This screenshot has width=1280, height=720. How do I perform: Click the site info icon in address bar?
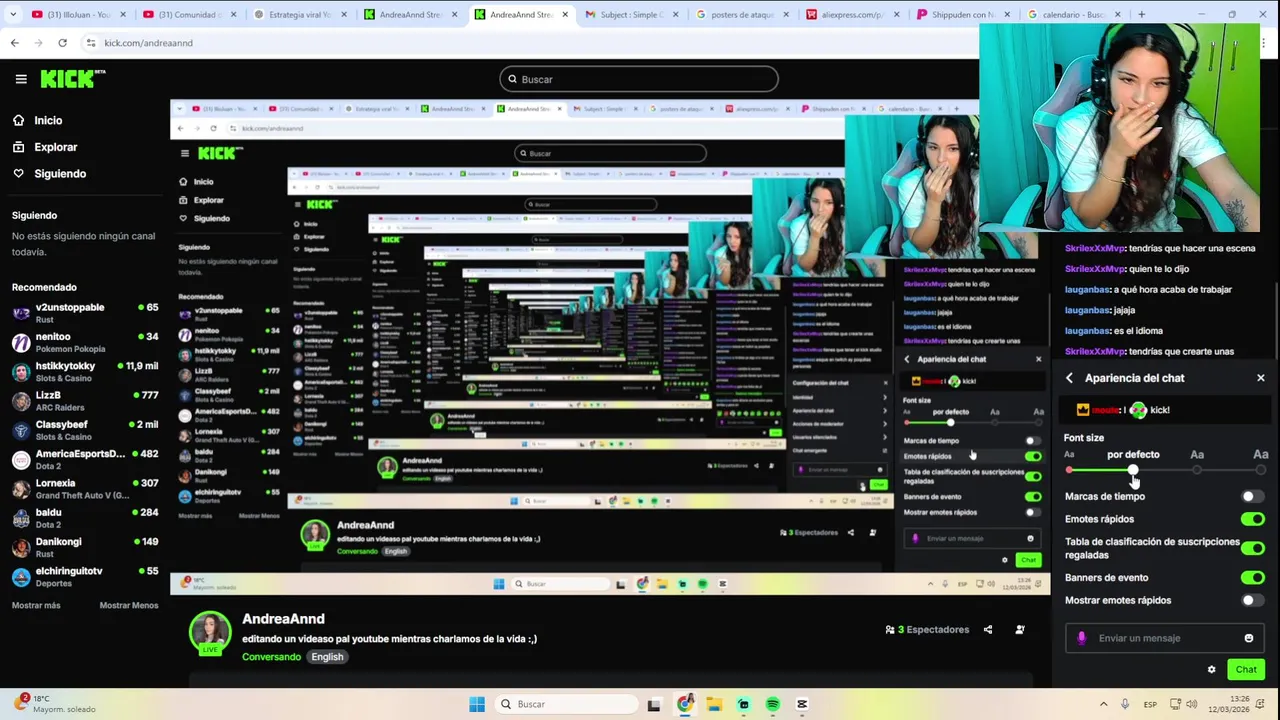click(91, 43)
